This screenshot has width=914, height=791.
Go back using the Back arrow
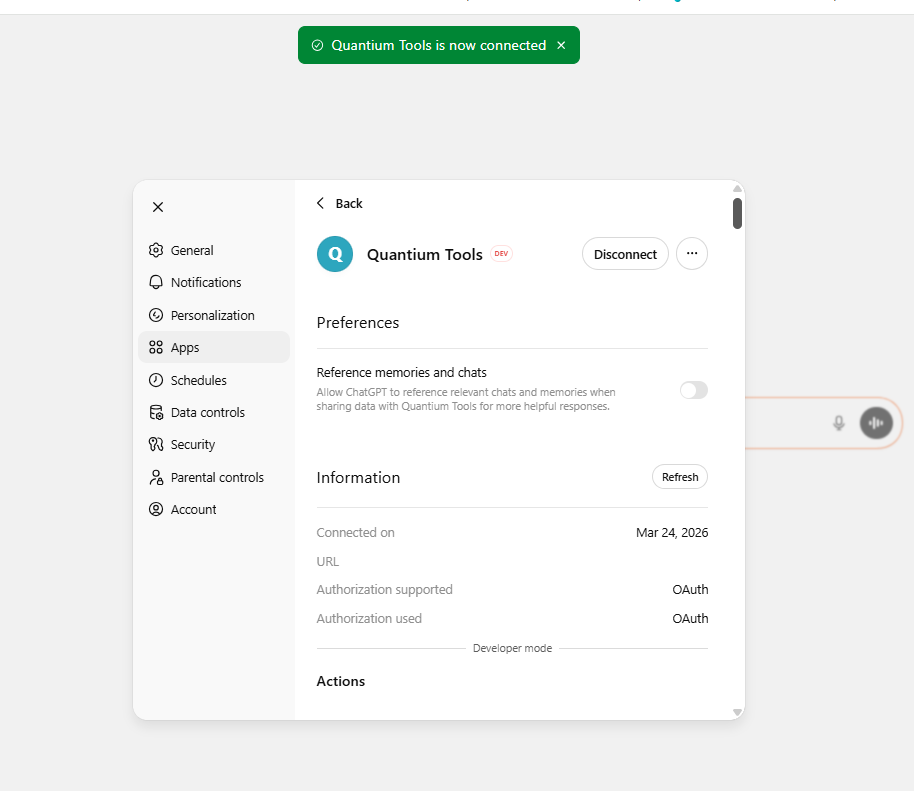[x=320, y=203]
